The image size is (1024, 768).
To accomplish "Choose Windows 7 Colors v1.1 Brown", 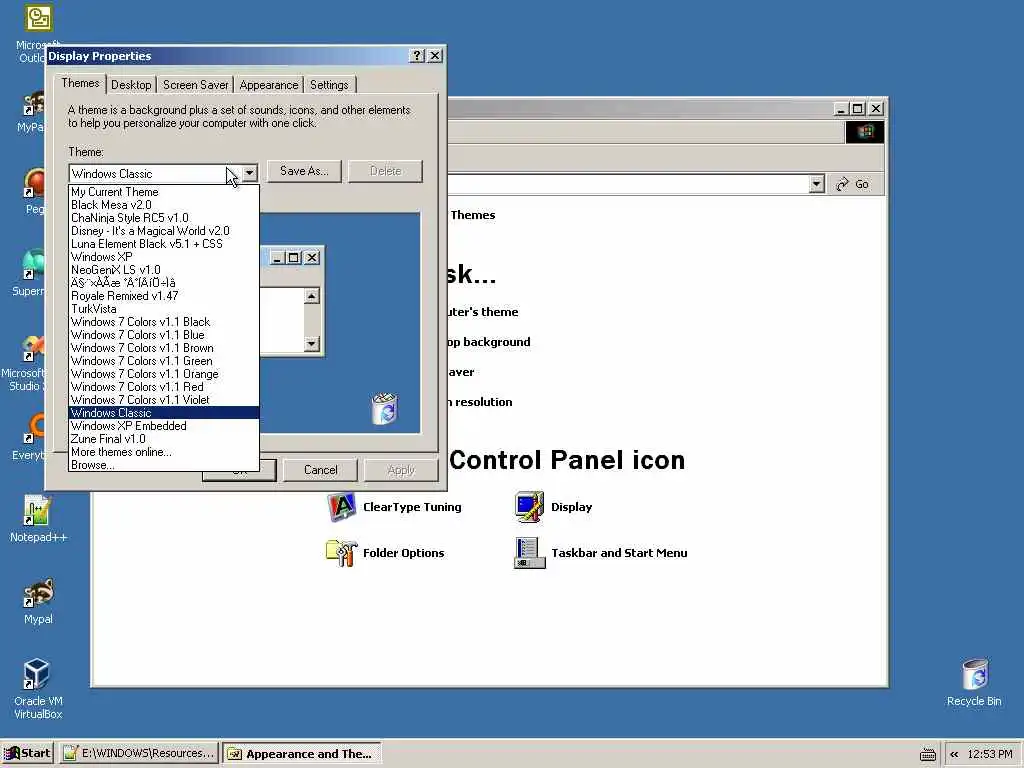I will (164, 348).
